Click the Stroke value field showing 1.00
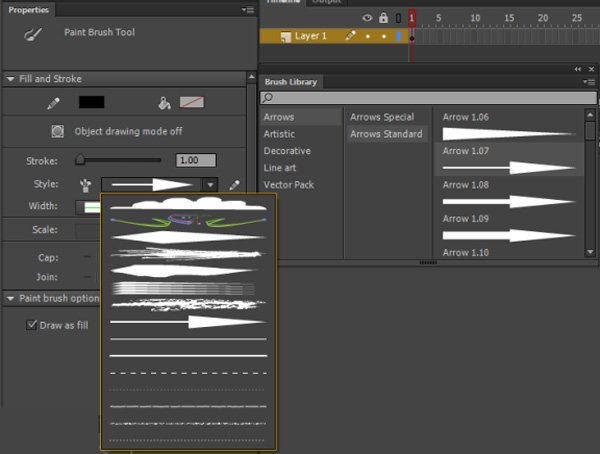The width and height of the screenshot is (600, 454). point(196,160)
